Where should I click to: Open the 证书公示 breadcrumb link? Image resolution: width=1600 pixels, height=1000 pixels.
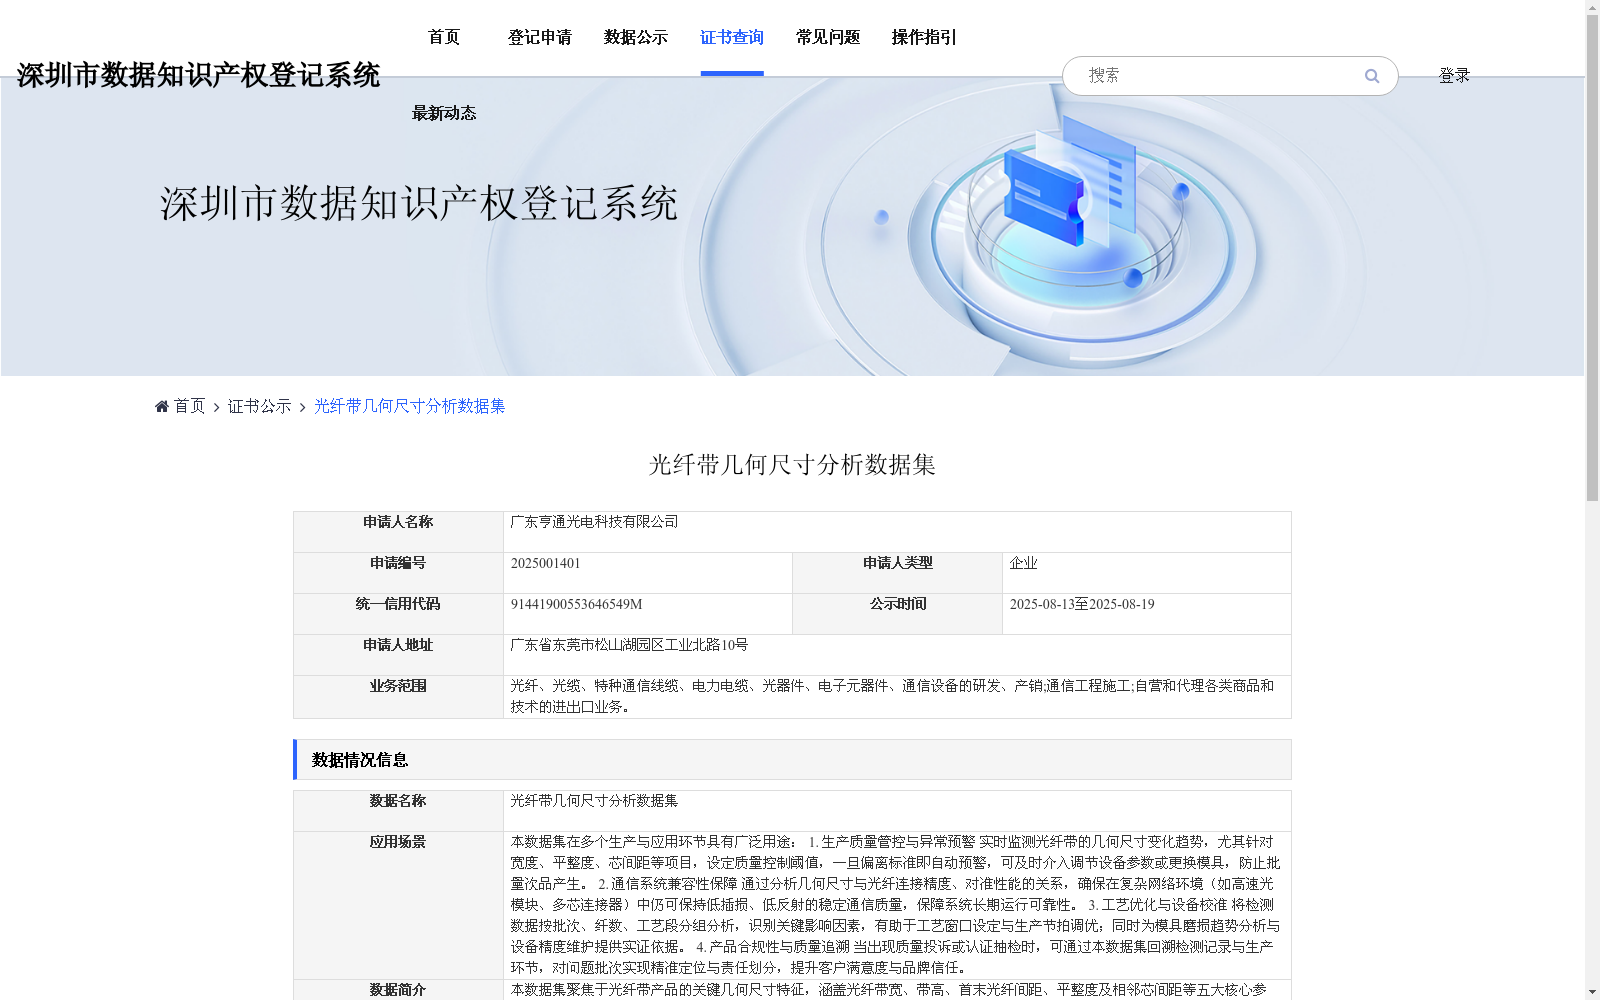click(x=260, y=406)
